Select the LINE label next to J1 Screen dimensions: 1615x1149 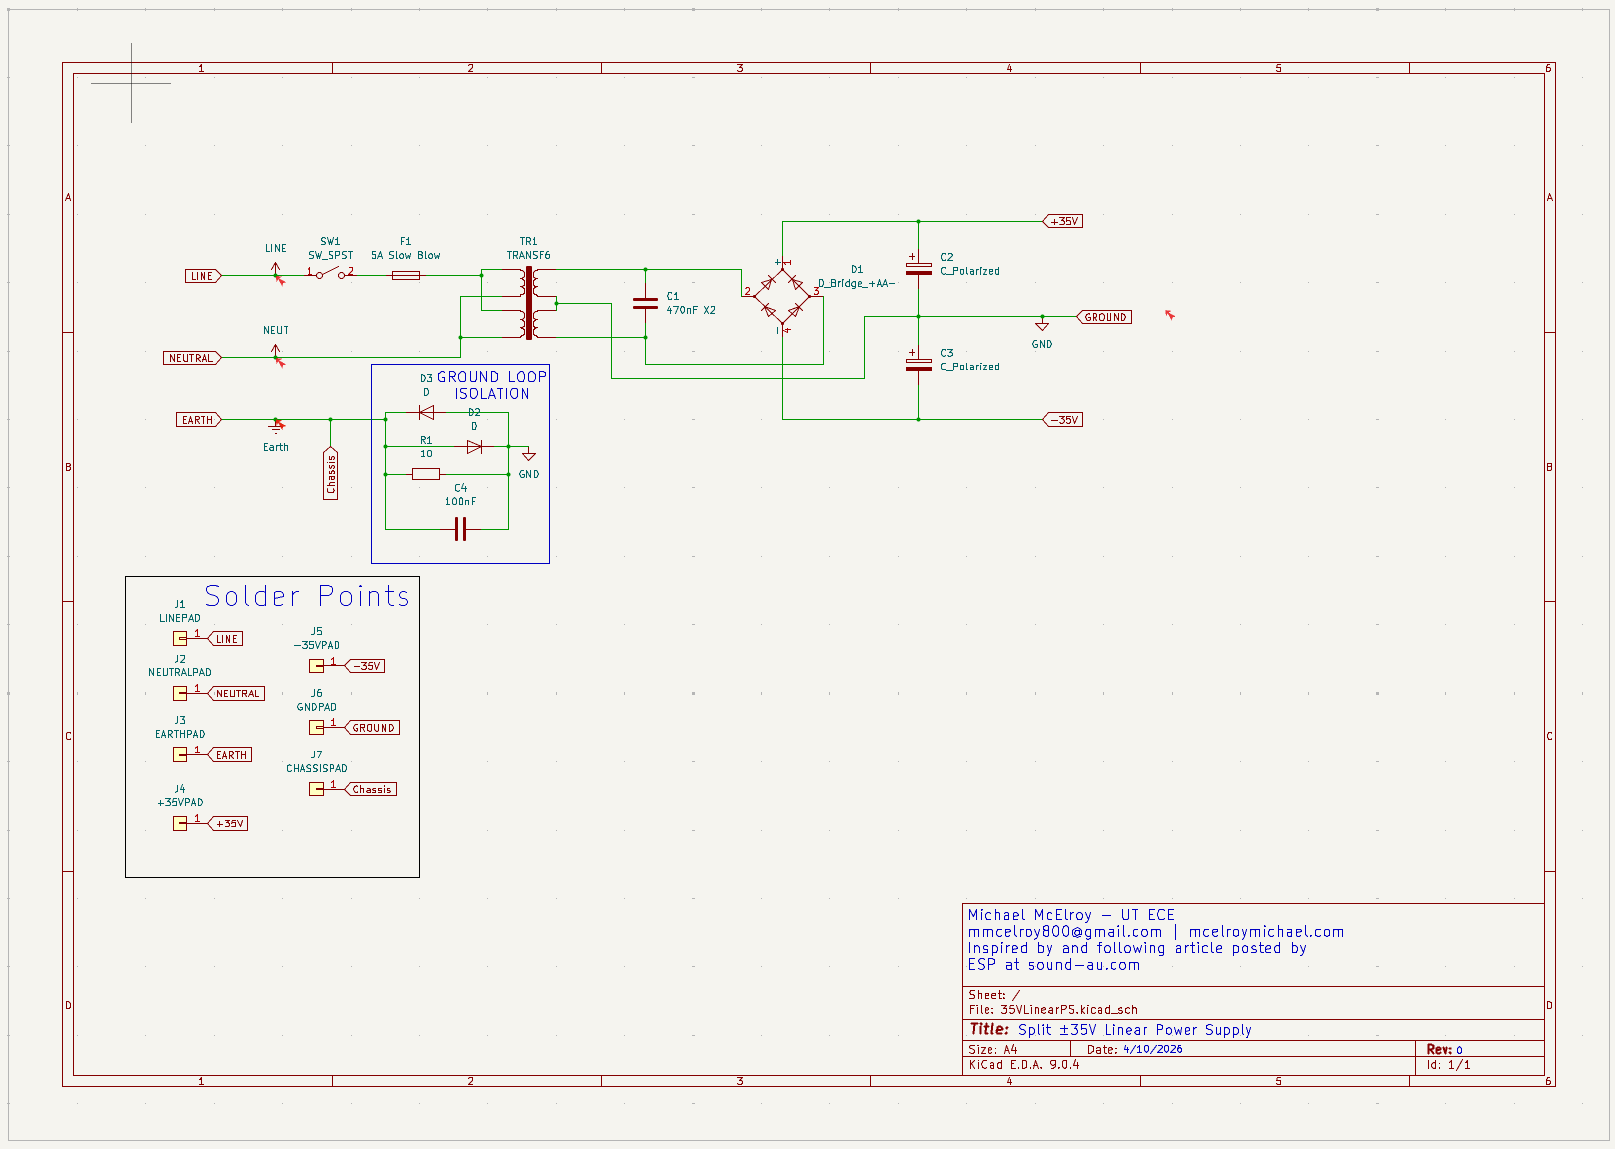pyautogui.click(x=226, y=639)
